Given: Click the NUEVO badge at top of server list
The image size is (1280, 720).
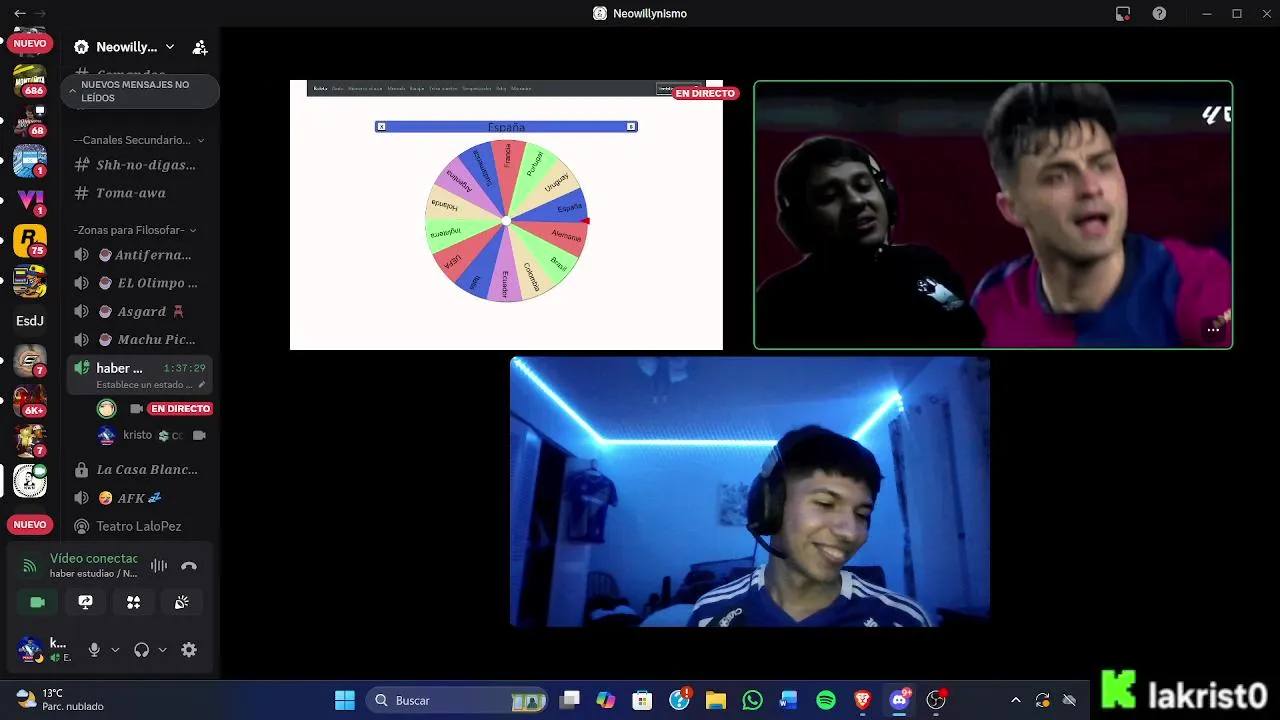Looking at the screenshot, I should tap(30, 44).
